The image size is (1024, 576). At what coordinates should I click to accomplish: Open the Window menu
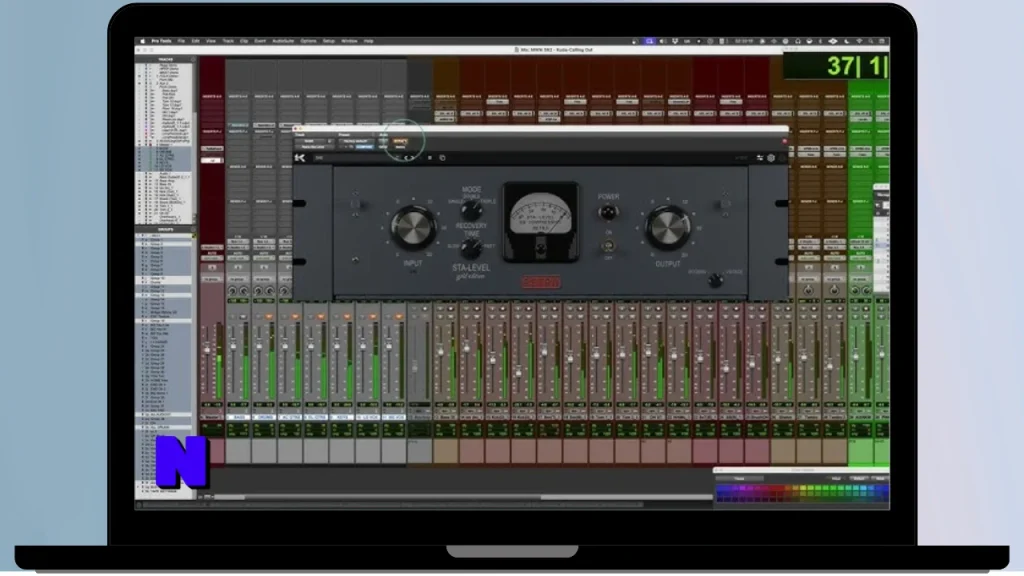349,41
